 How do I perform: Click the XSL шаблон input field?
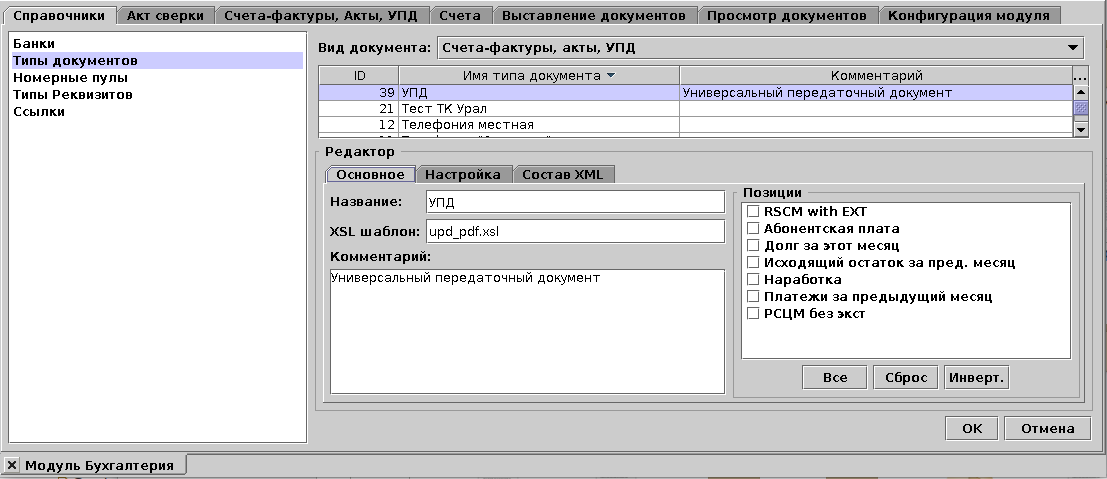click(574, 231)
